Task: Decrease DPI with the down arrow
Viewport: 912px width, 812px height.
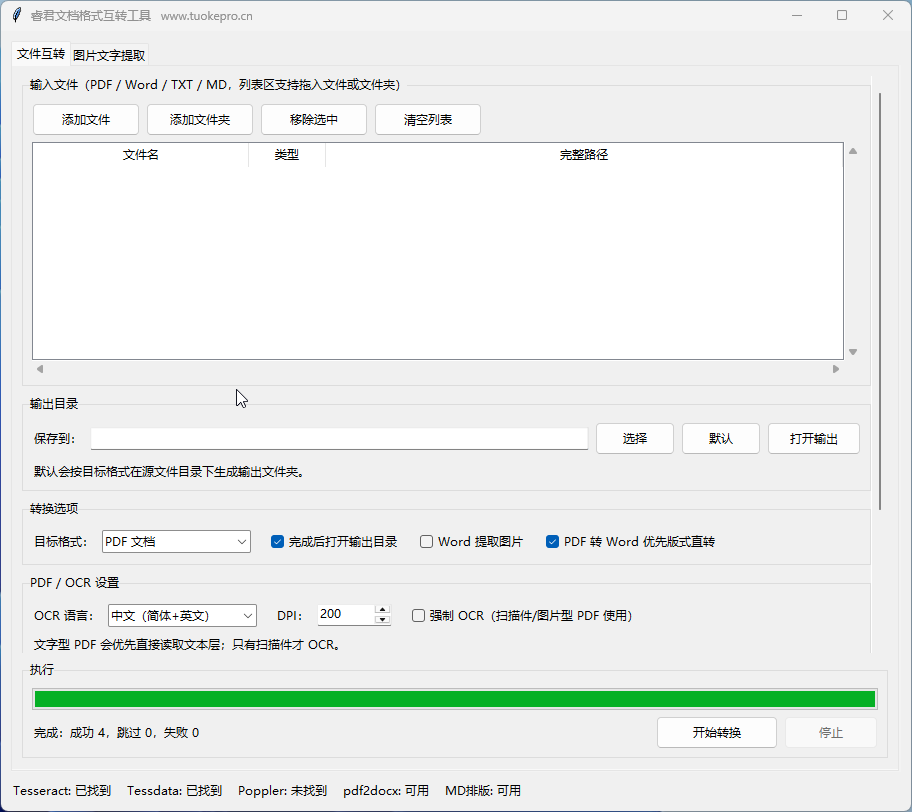Action: point(382,620)
